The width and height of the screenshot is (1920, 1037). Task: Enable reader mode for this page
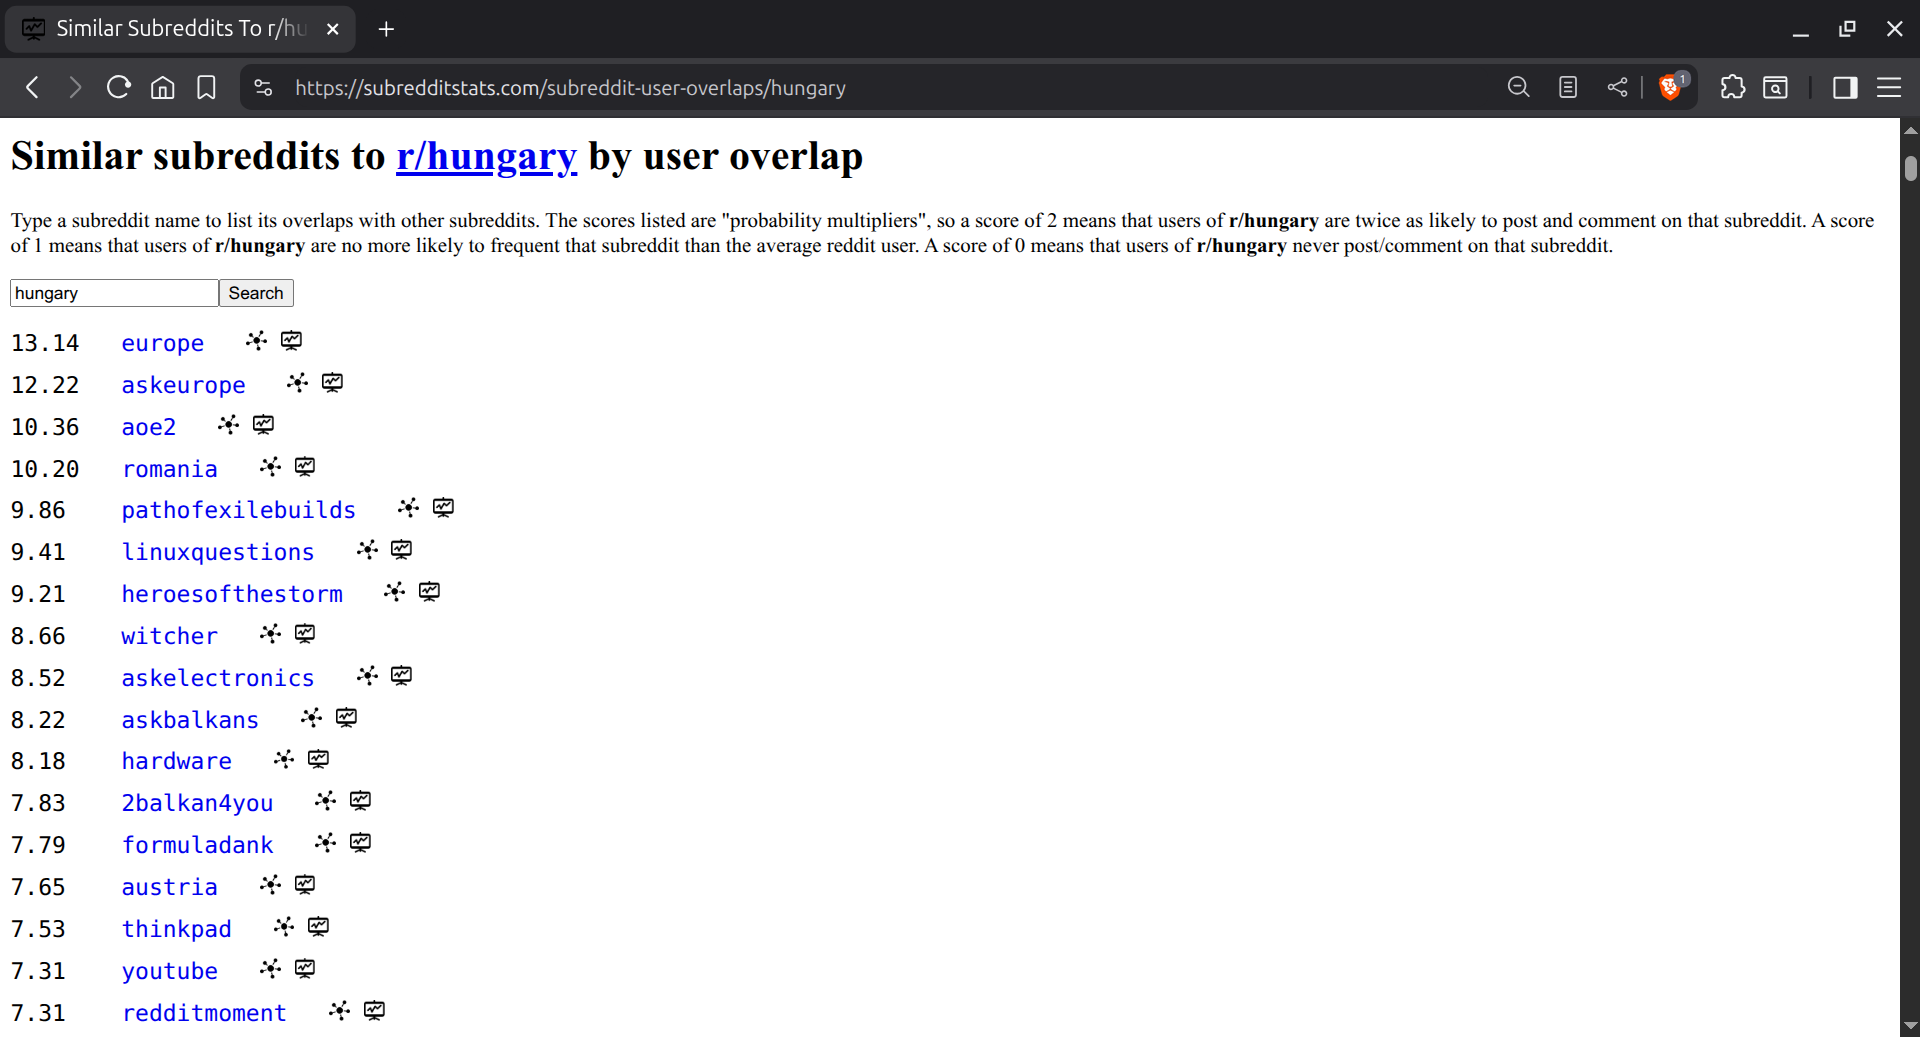(1568, 88)
